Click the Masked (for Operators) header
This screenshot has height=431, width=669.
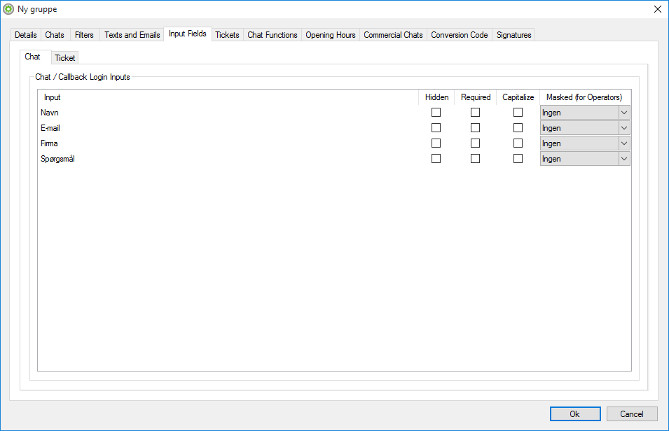coord(584,97)
